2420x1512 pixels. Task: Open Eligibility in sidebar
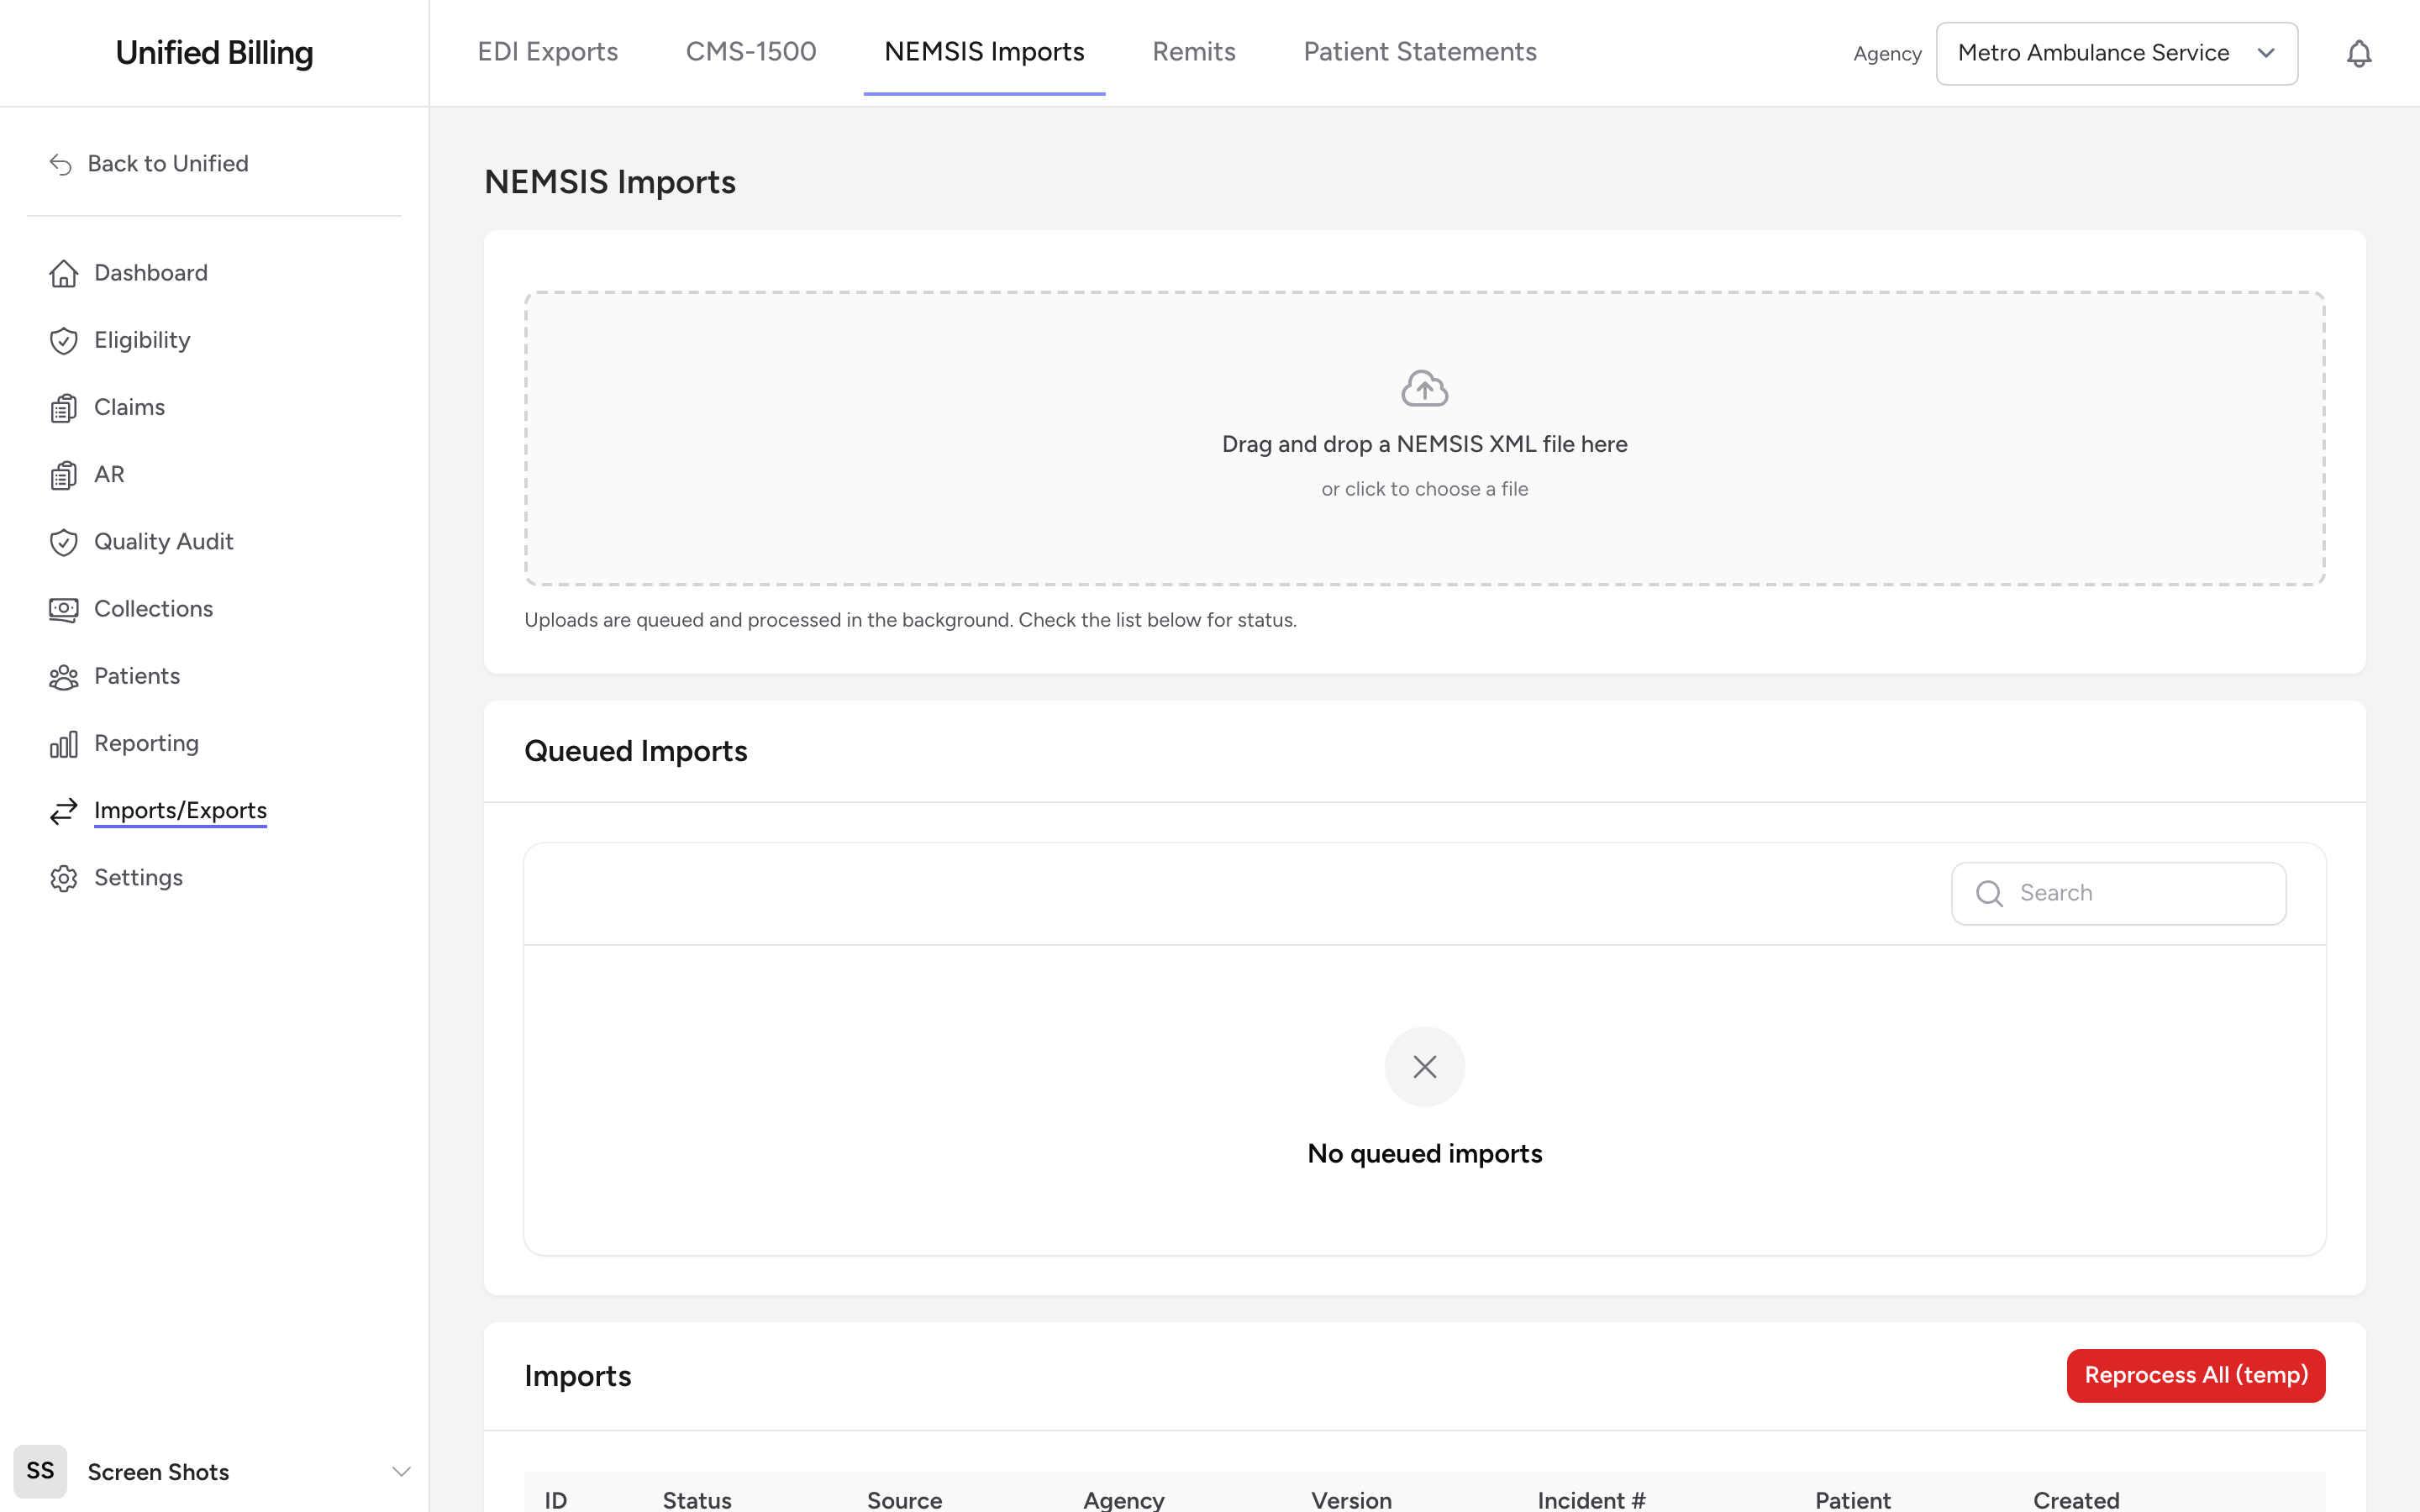(x=142, y=340)
